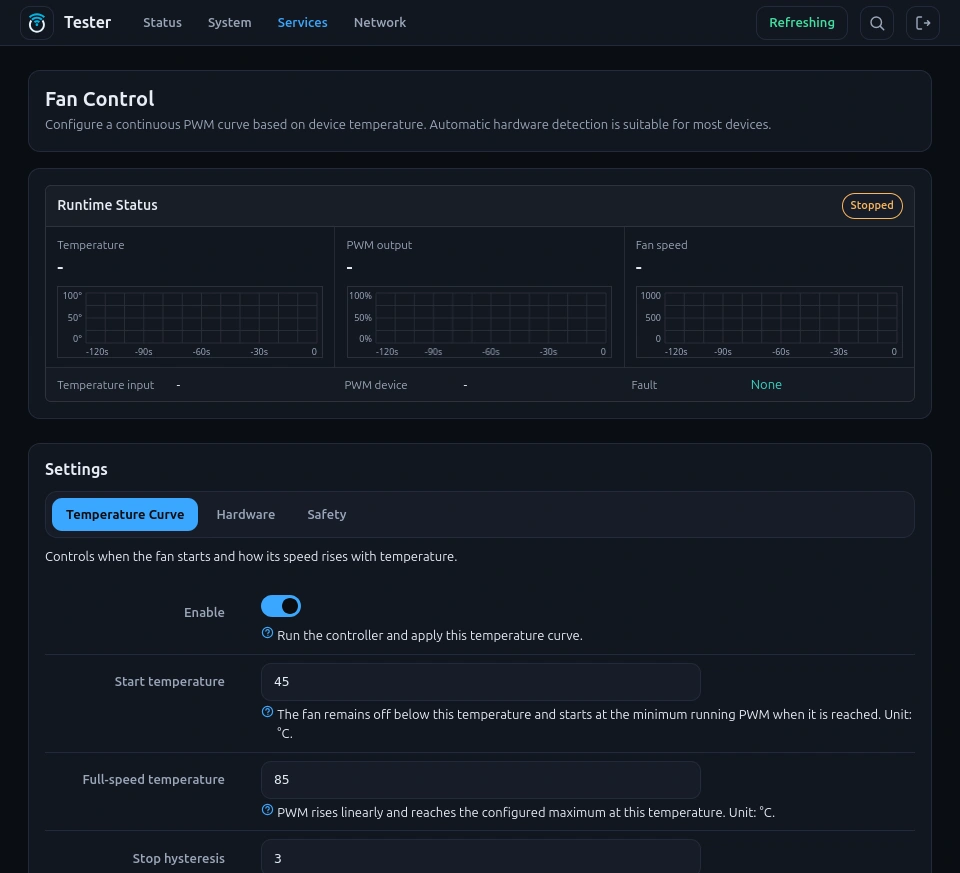Screen dimensions: 960x873
Task: Click the "Settings" section heading
Action: [77, 469]
